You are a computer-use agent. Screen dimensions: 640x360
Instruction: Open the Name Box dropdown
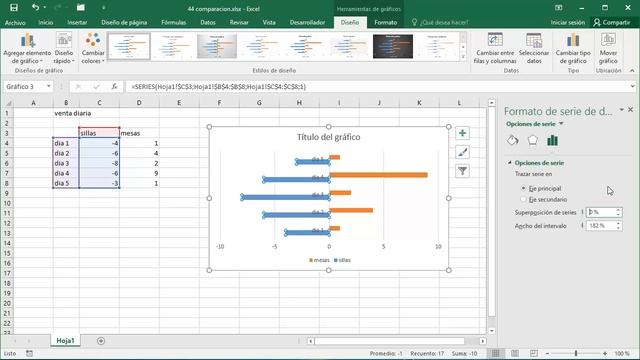click(49, 87)
